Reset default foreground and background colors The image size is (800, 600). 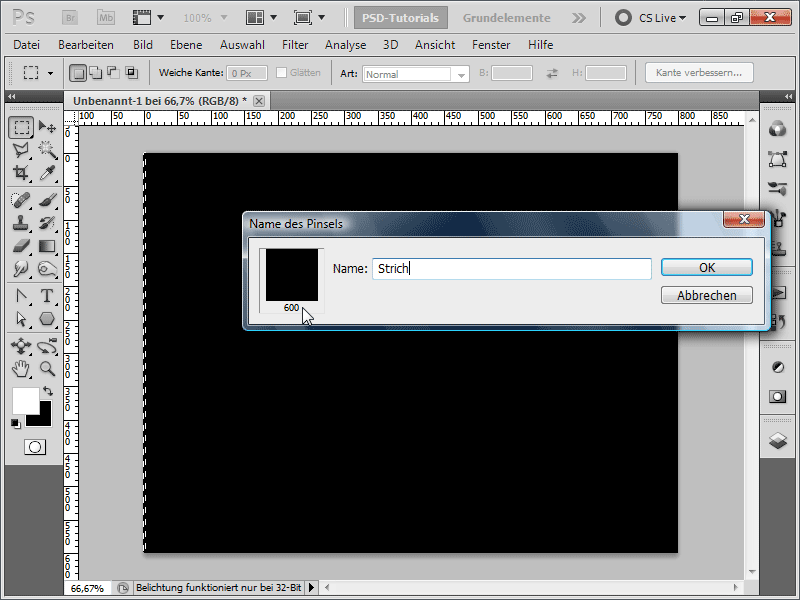16,423
